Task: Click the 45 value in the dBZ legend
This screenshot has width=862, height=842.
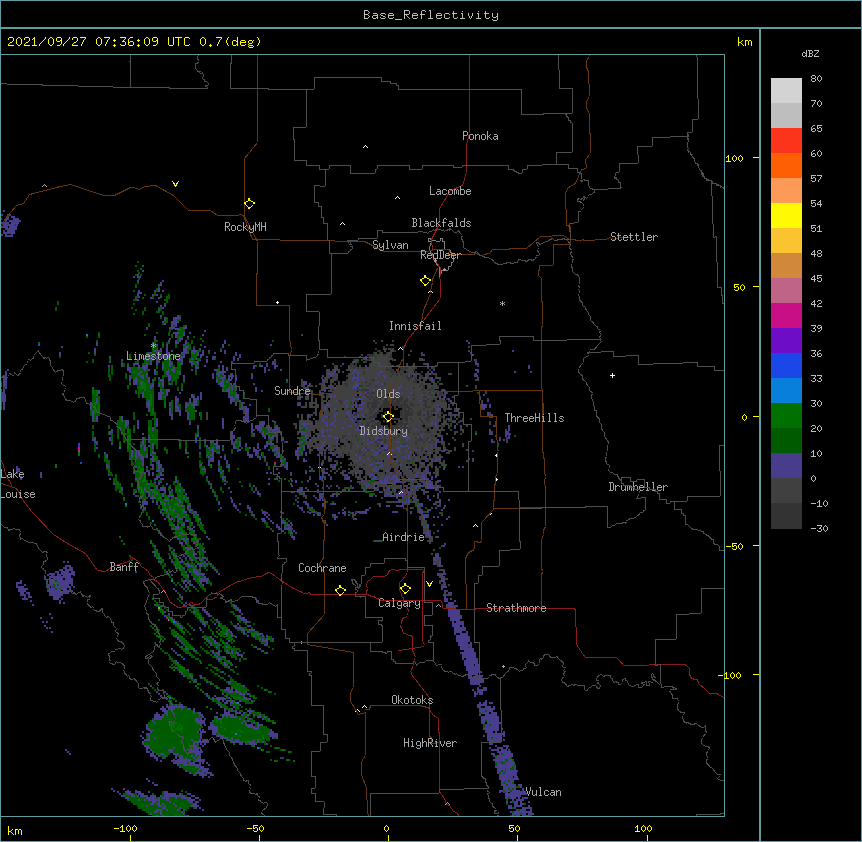Action: (x=816, y=279)
